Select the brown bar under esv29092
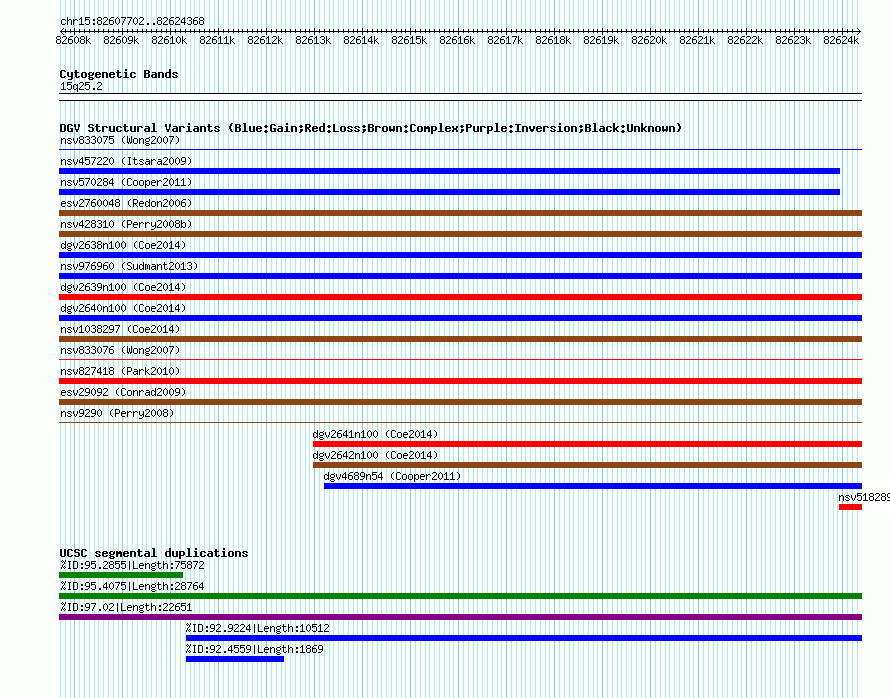This screenshot has height=698, width=890. (460, 402)
